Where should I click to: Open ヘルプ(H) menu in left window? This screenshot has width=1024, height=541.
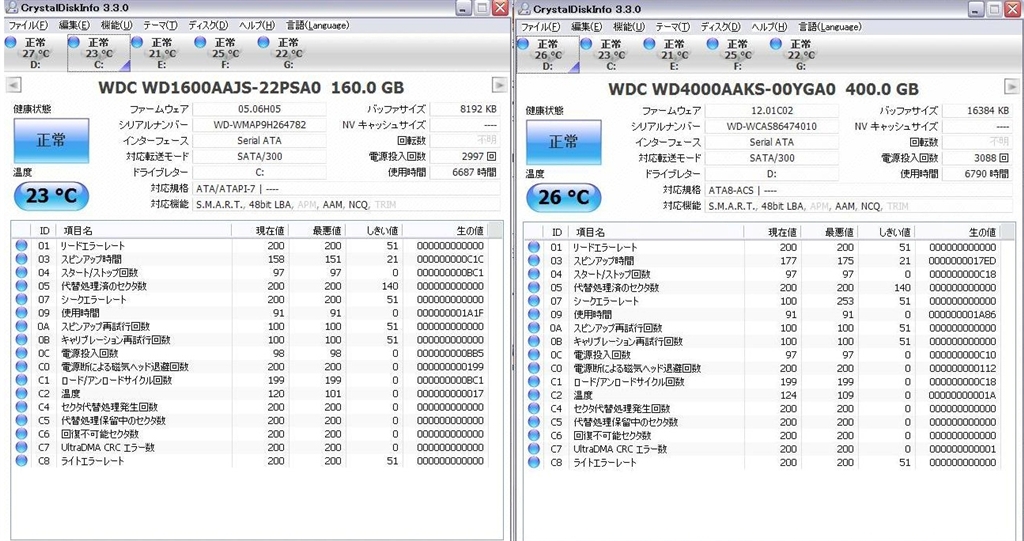(x=257, y=25)
